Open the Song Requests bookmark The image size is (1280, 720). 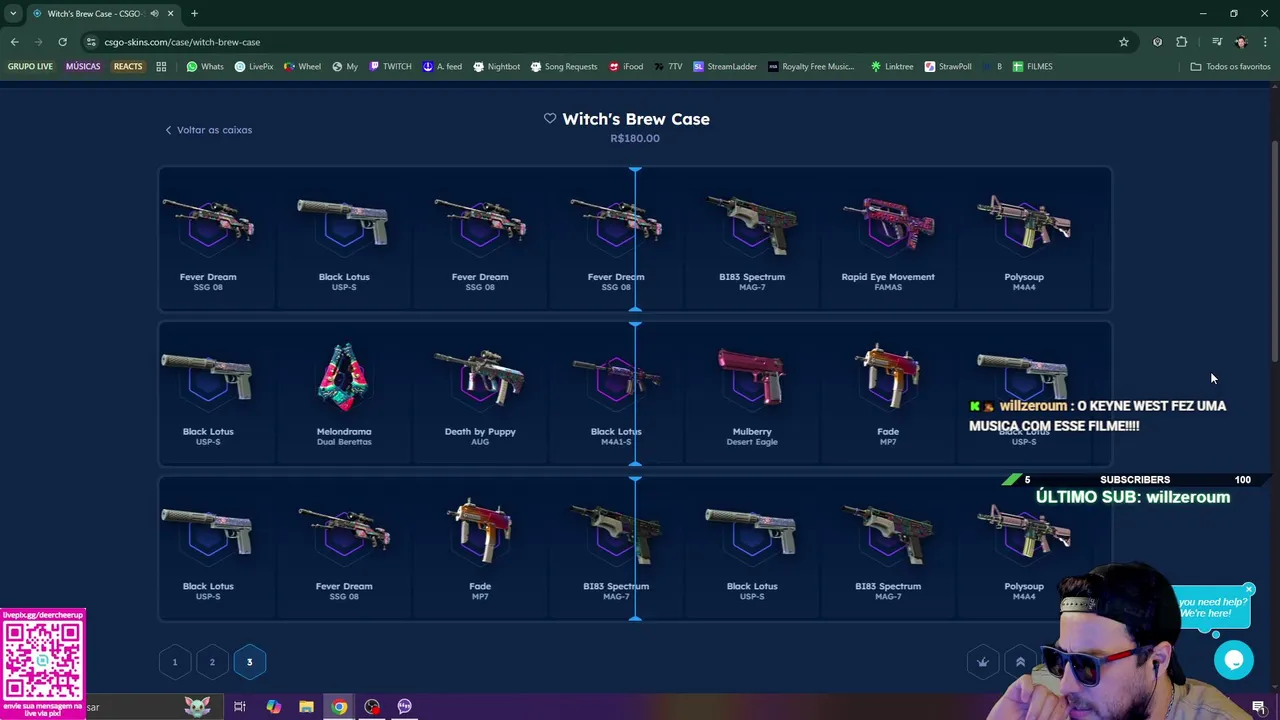pos(563,66)
